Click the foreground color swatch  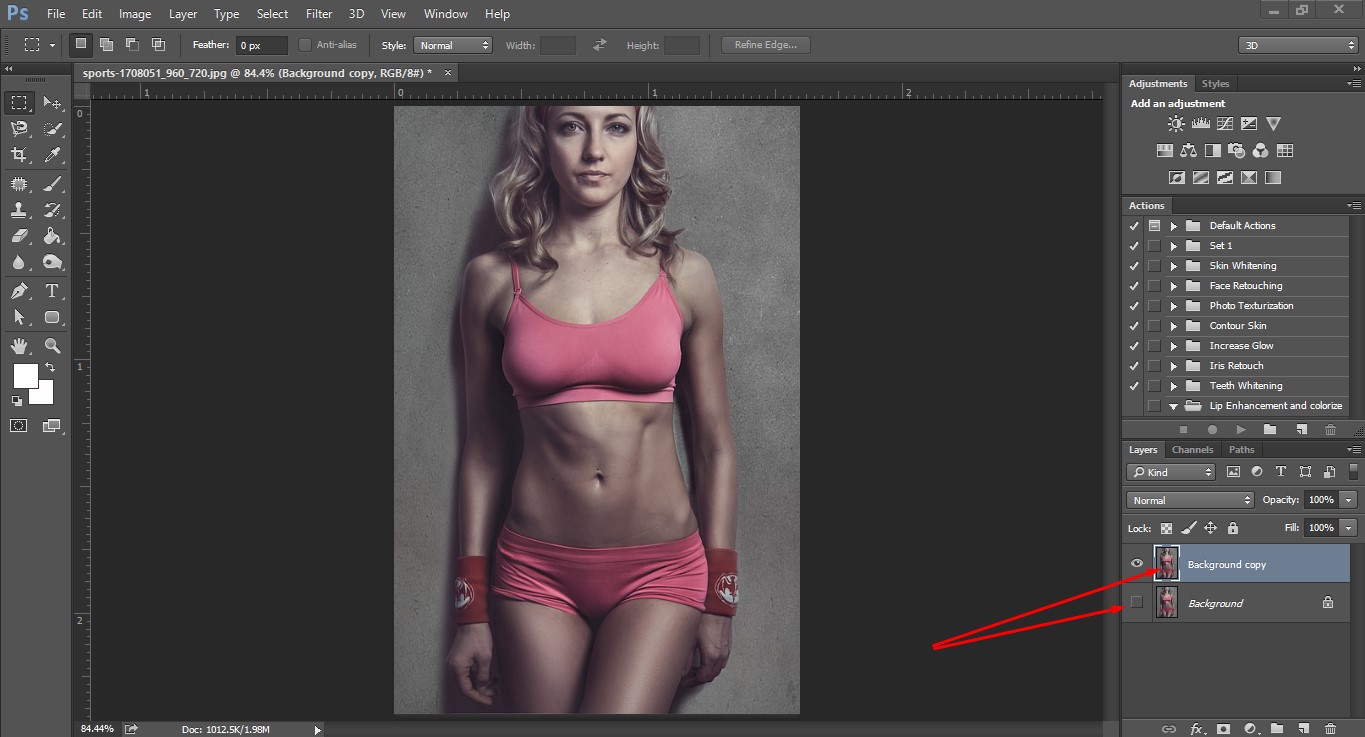[24, 375]
